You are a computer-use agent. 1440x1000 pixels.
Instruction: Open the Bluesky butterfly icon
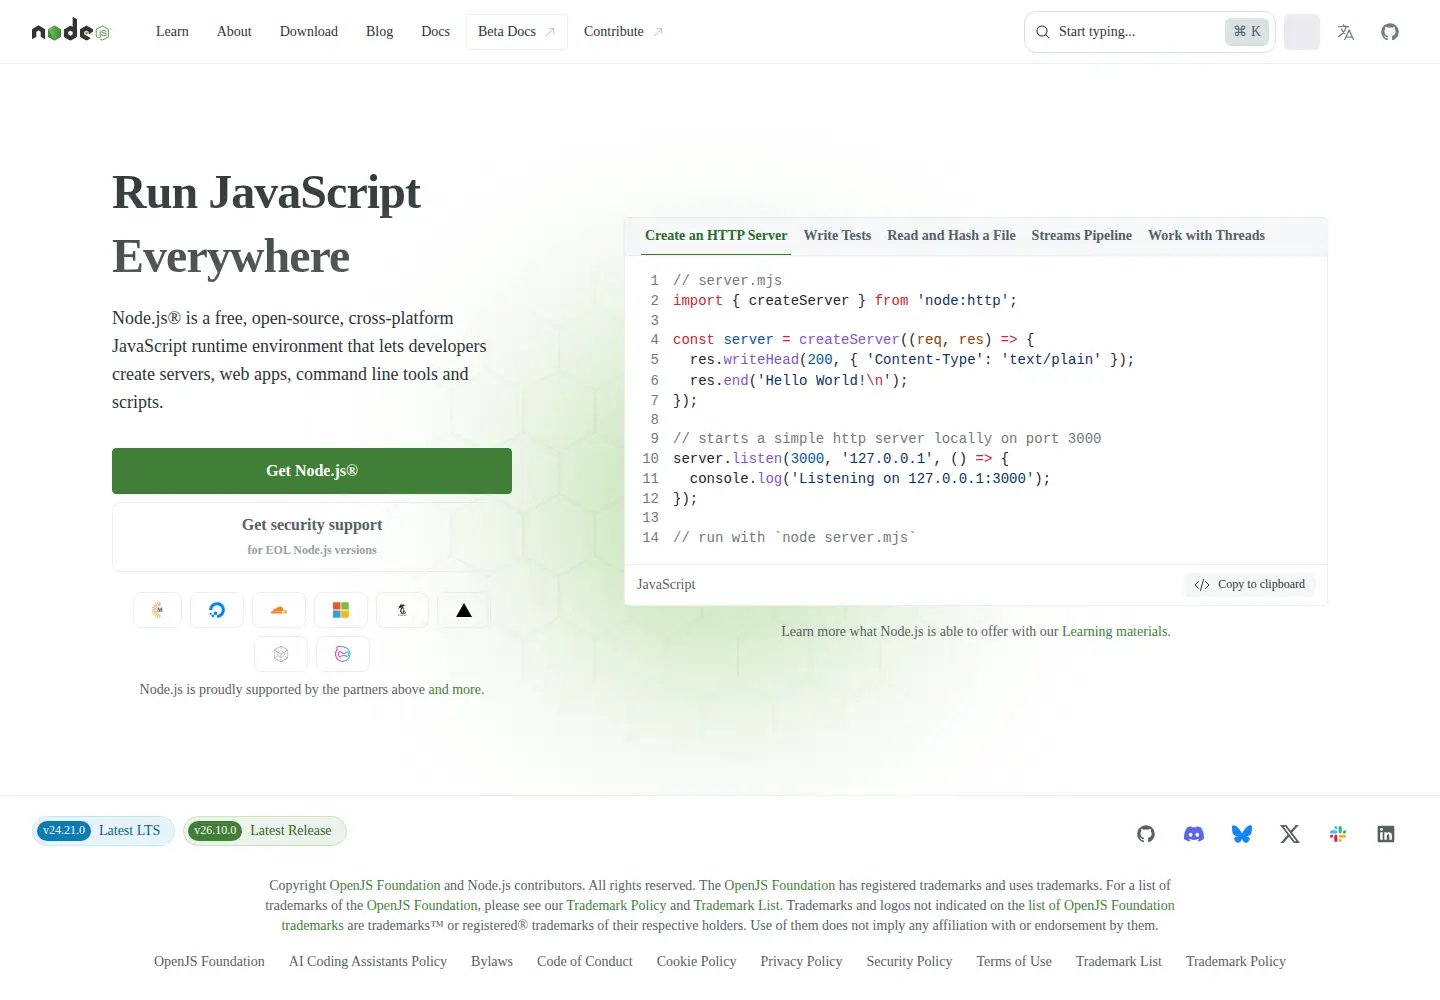pos(1242,834)
